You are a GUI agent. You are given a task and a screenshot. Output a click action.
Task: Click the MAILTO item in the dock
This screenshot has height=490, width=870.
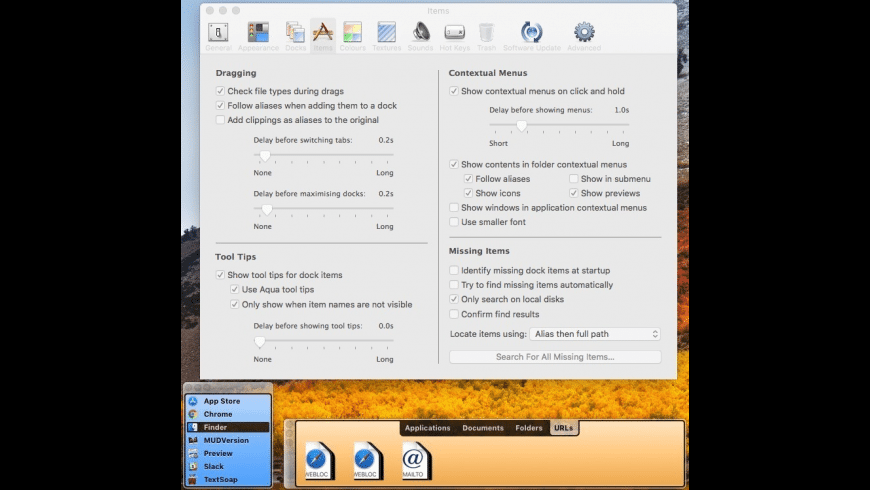413,460
